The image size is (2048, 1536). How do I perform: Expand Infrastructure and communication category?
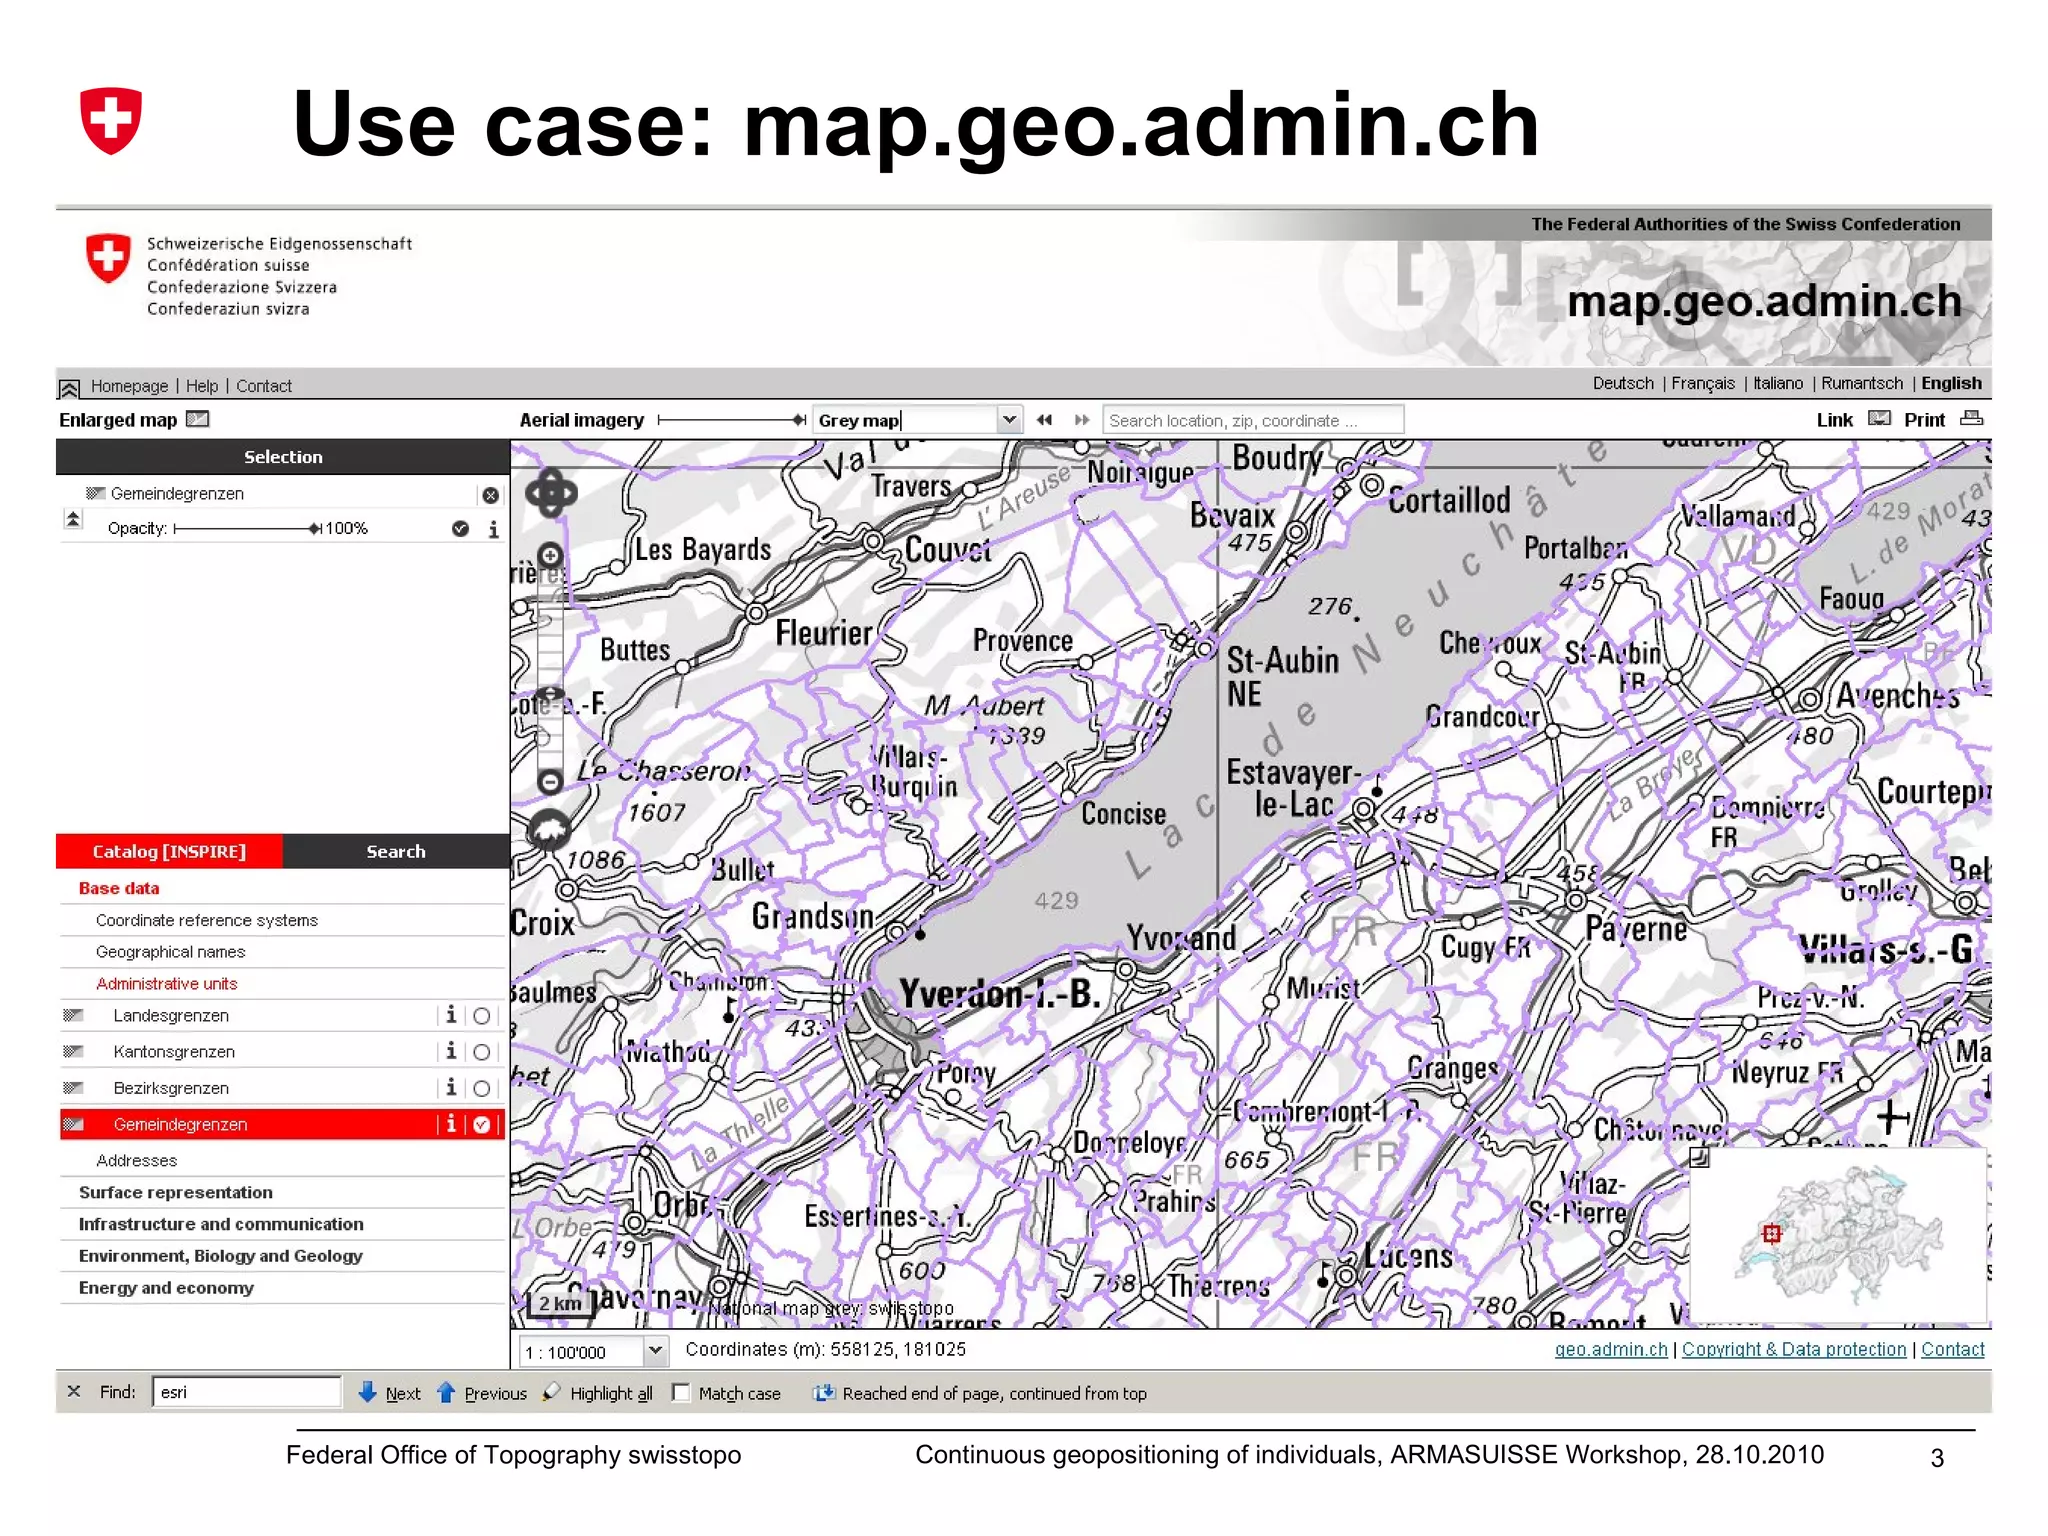(221, 1224)
